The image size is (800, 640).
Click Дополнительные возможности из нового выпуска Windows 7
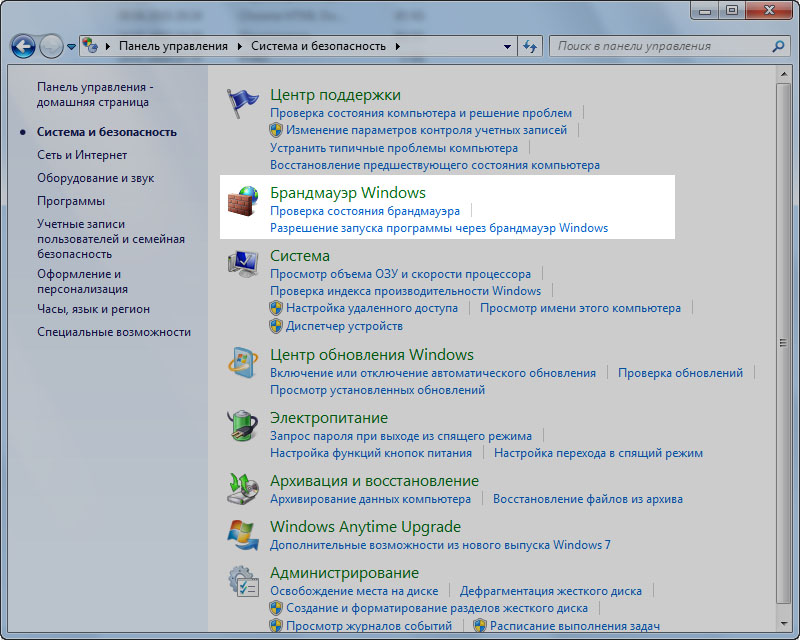440,545
